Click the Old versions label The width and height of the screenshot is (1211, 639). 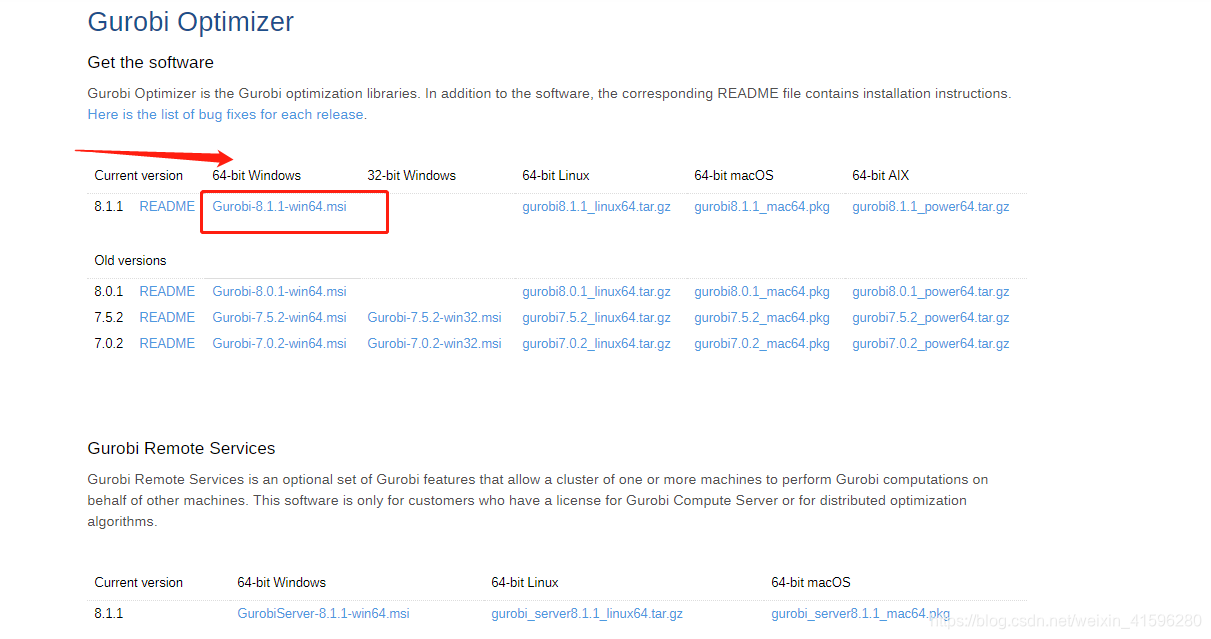click(130, 260)
